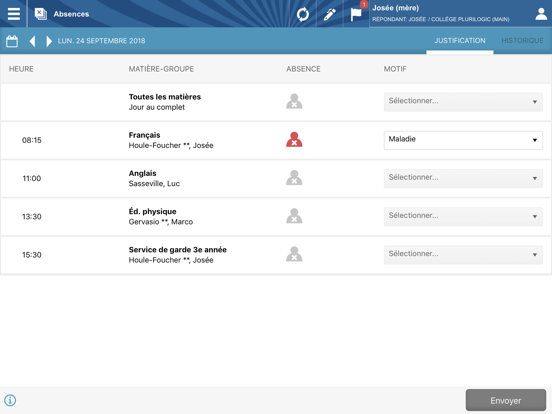Click the date Lun. 24 septembre 2018
Viewport: 552px width, 414px height.
[101, 41]
